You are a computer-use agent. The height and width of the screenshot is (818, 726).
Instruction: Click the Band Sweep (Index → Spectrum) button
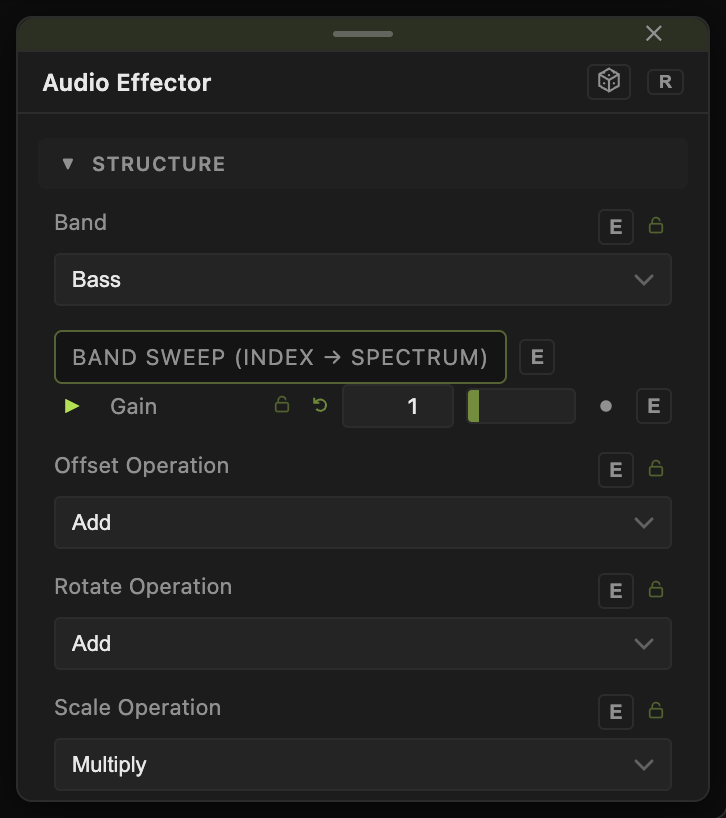pos(280,357)
